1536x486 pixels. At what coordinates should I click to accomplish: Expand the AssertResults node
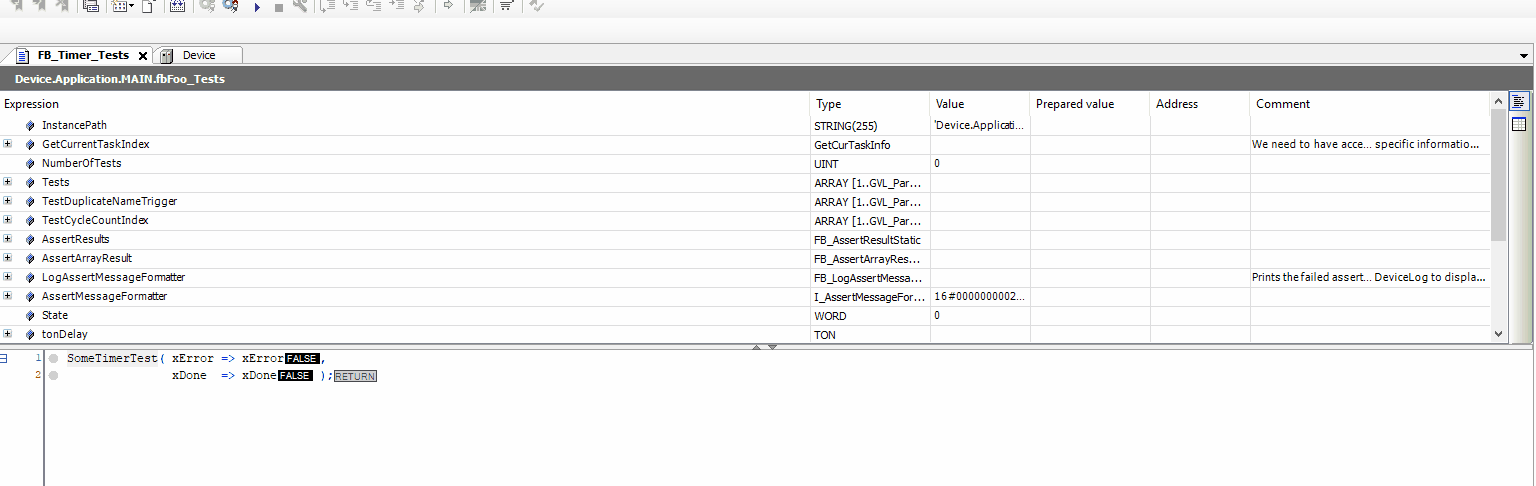[x=8, y=239]
